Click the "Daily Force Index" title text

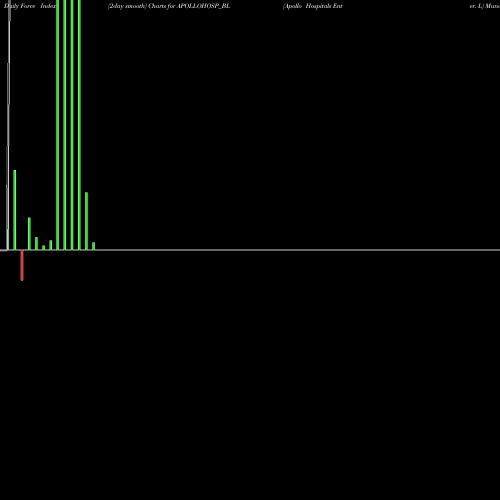[x=30, y=6]
